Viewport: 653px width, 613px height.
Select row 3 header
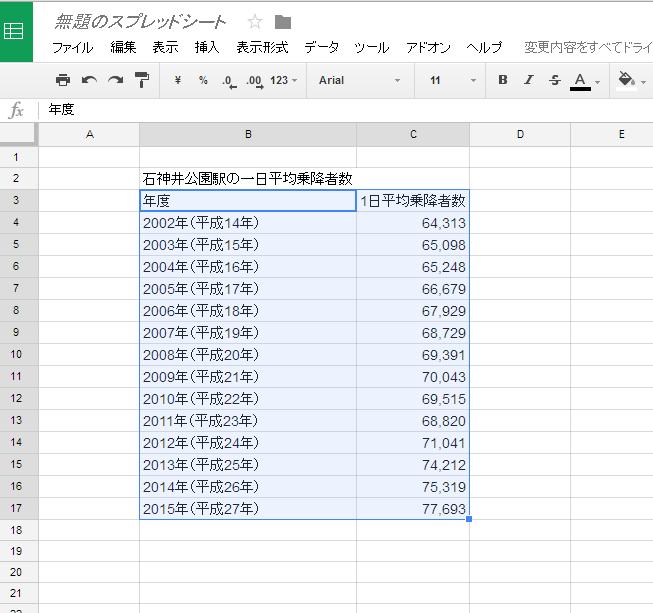18,200
